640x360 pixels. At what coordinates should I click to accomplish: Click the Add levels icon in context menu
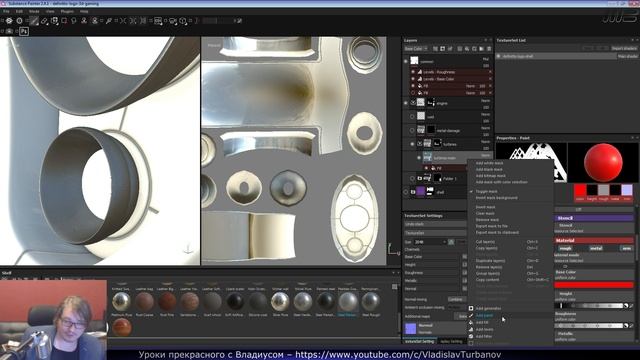pos(471,329)
